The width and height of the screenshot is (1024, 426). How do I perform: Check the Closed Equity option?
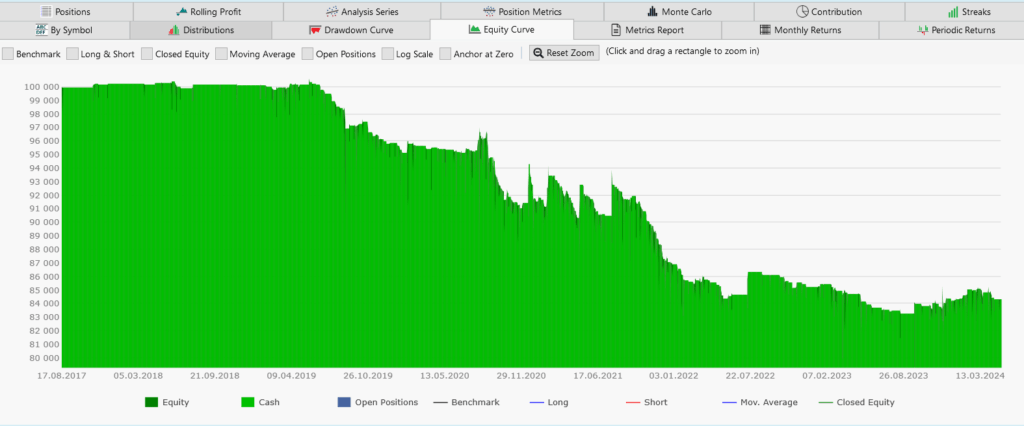click(147, 54)
